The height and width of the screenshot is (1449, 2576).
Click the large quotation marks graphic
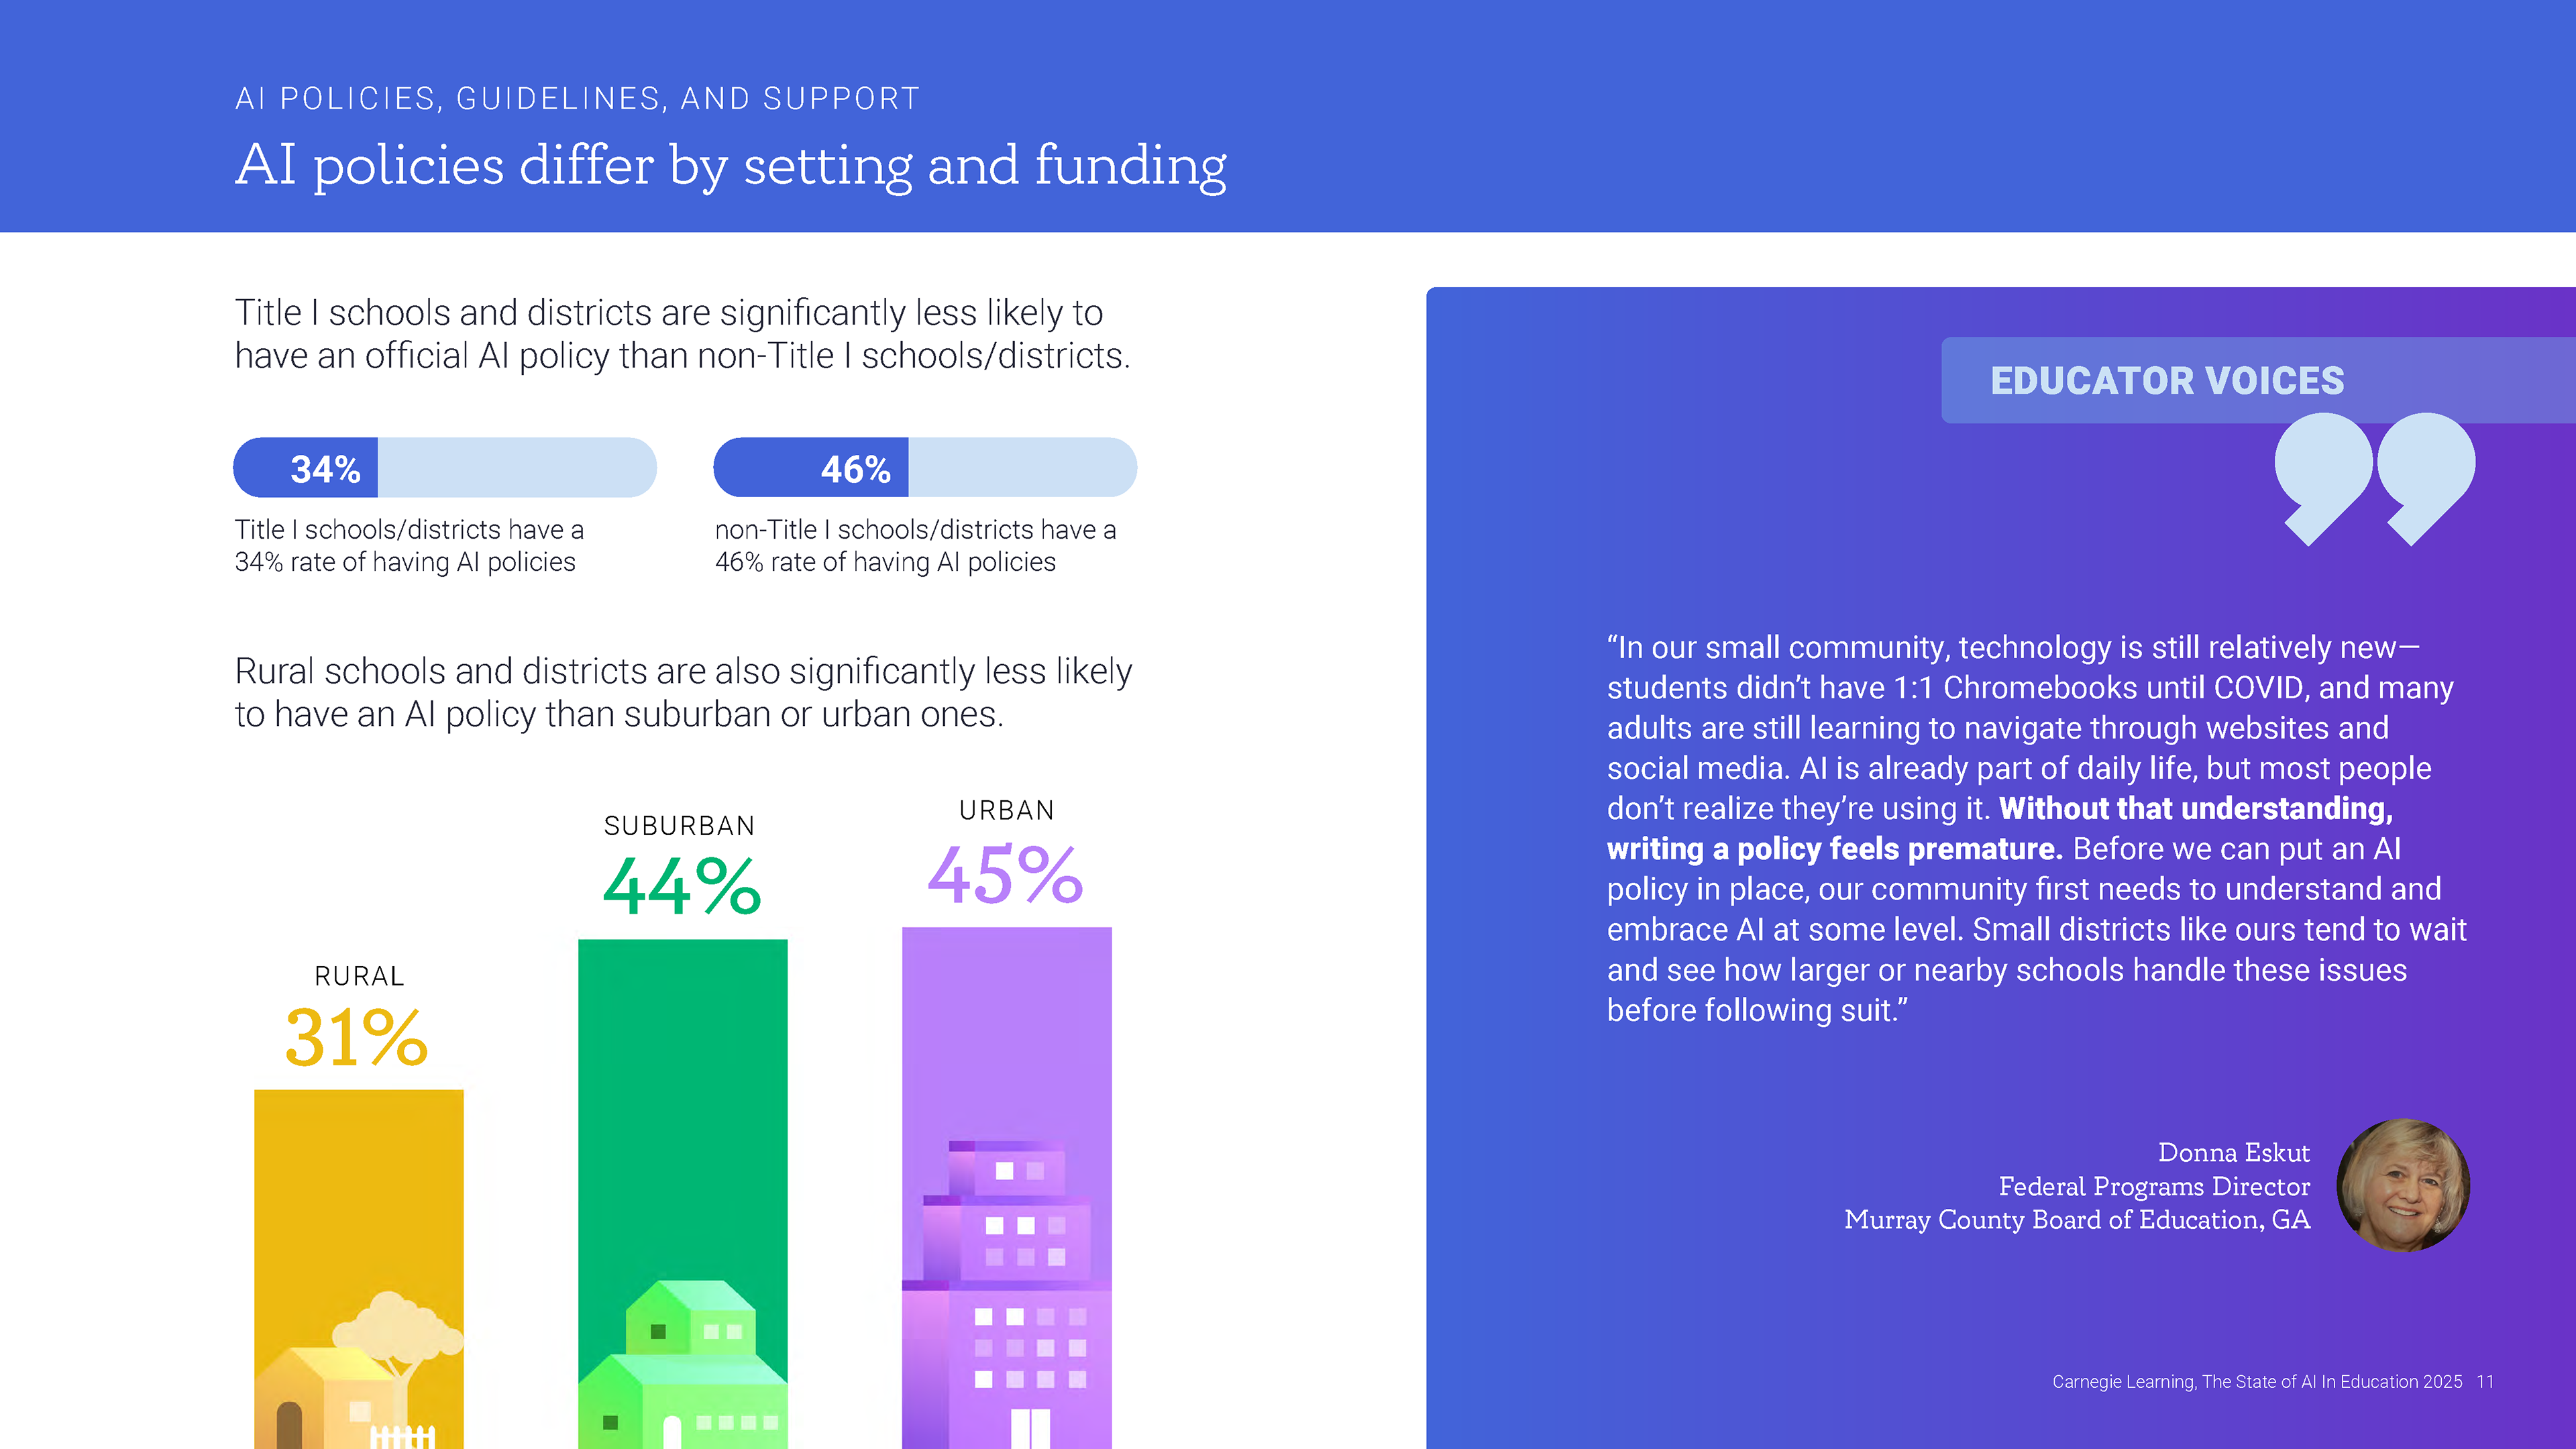tap(2374, 479)
